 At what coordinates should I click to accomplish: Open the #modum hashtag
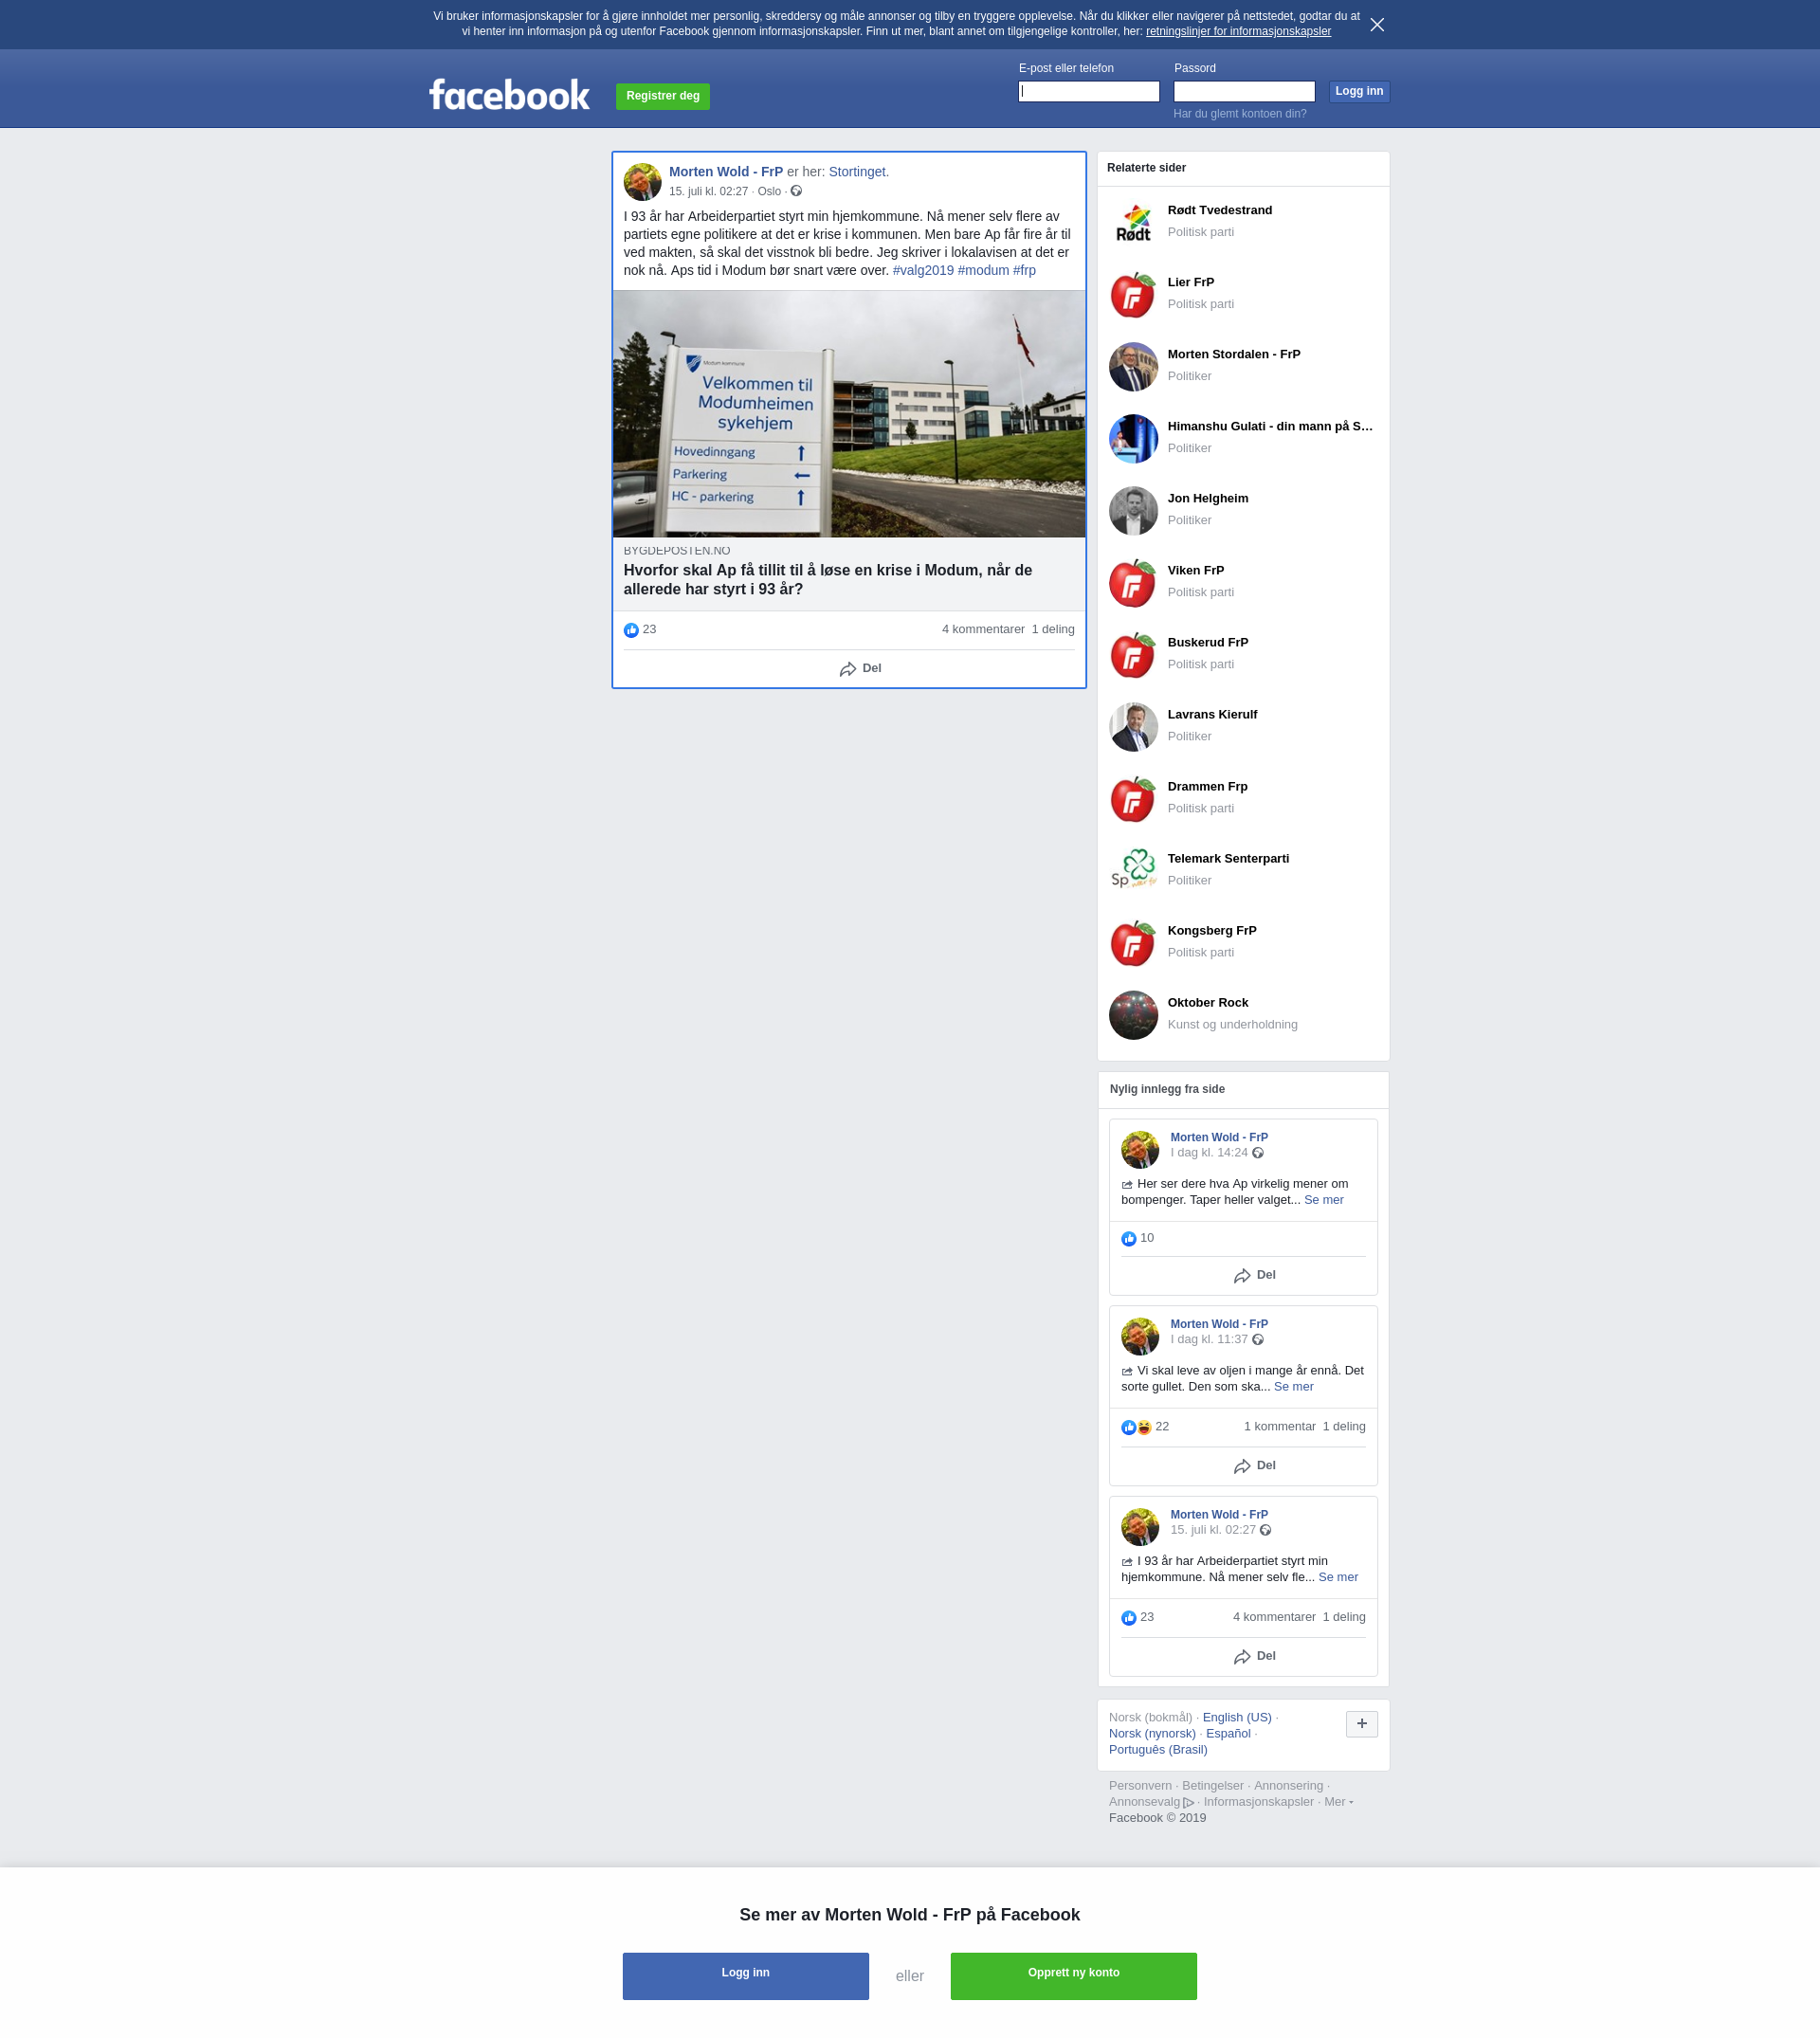(982, 270)
